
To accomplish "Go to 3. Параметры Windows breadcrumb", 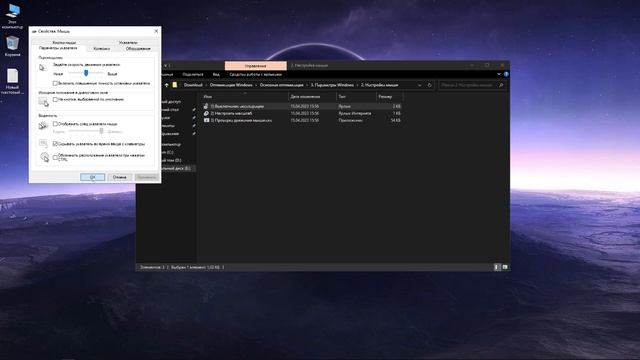I will (332, 85).
